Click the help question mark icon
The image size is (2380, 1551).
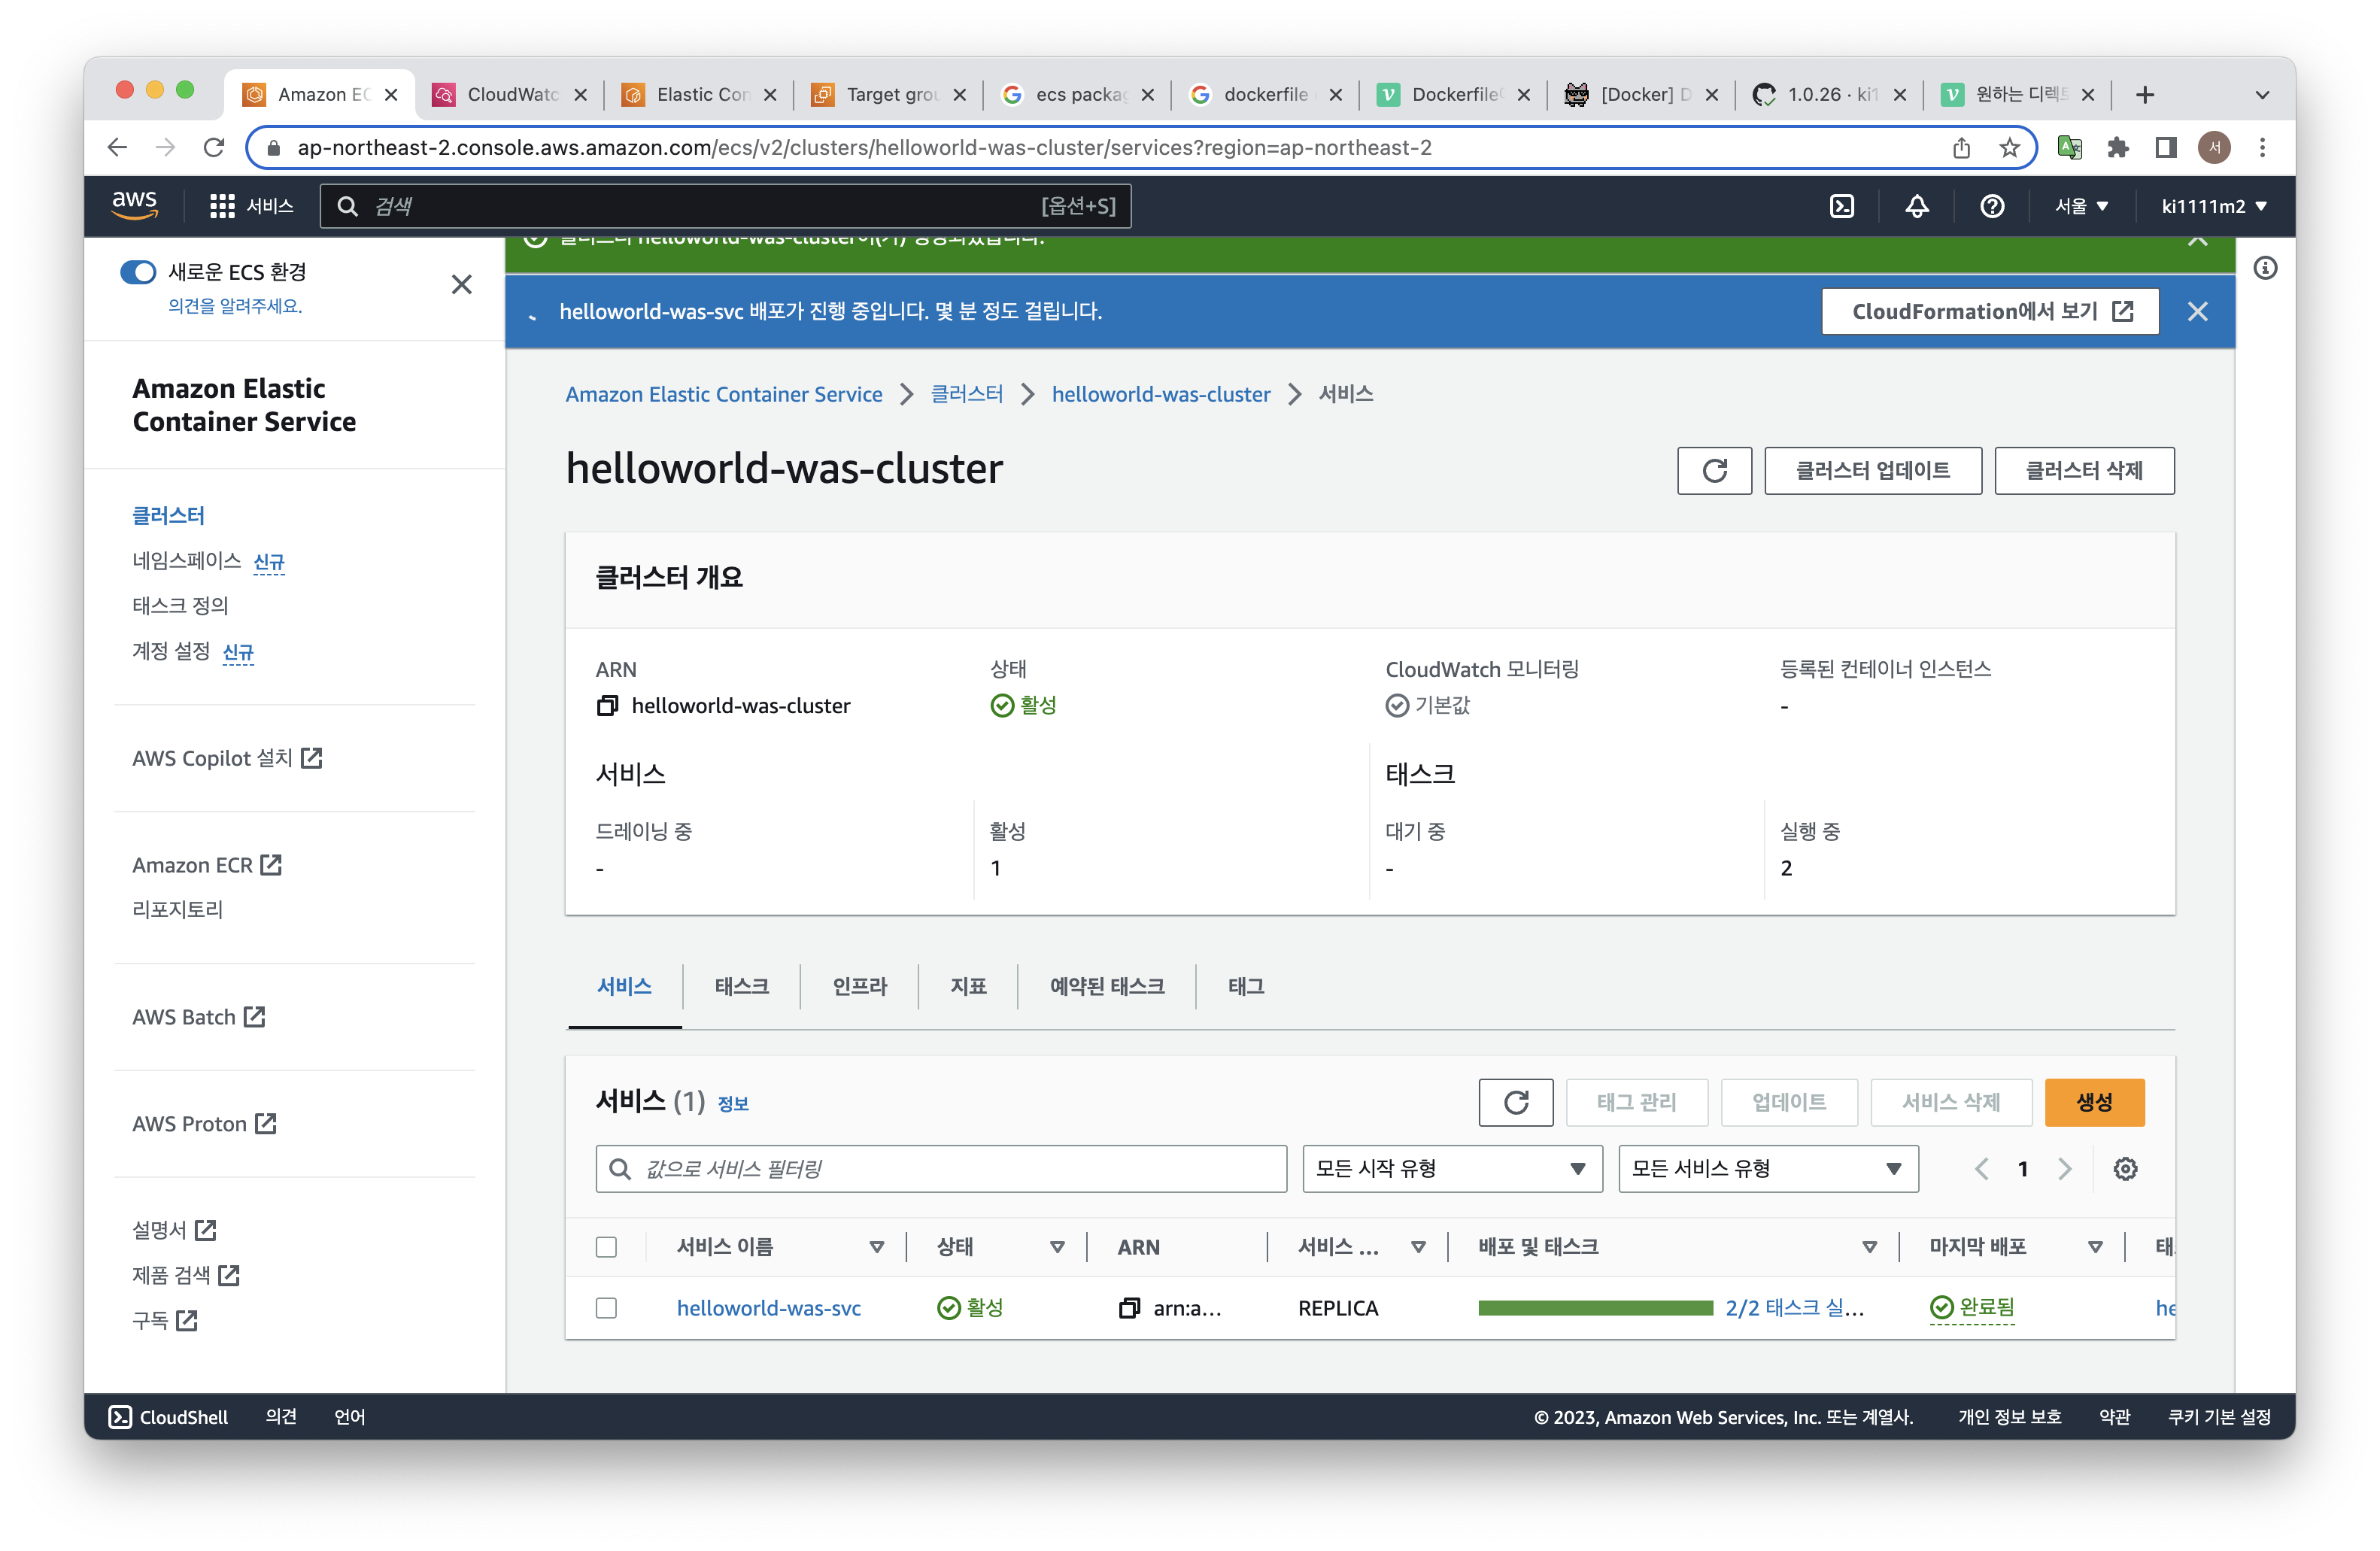point(1991,206)
